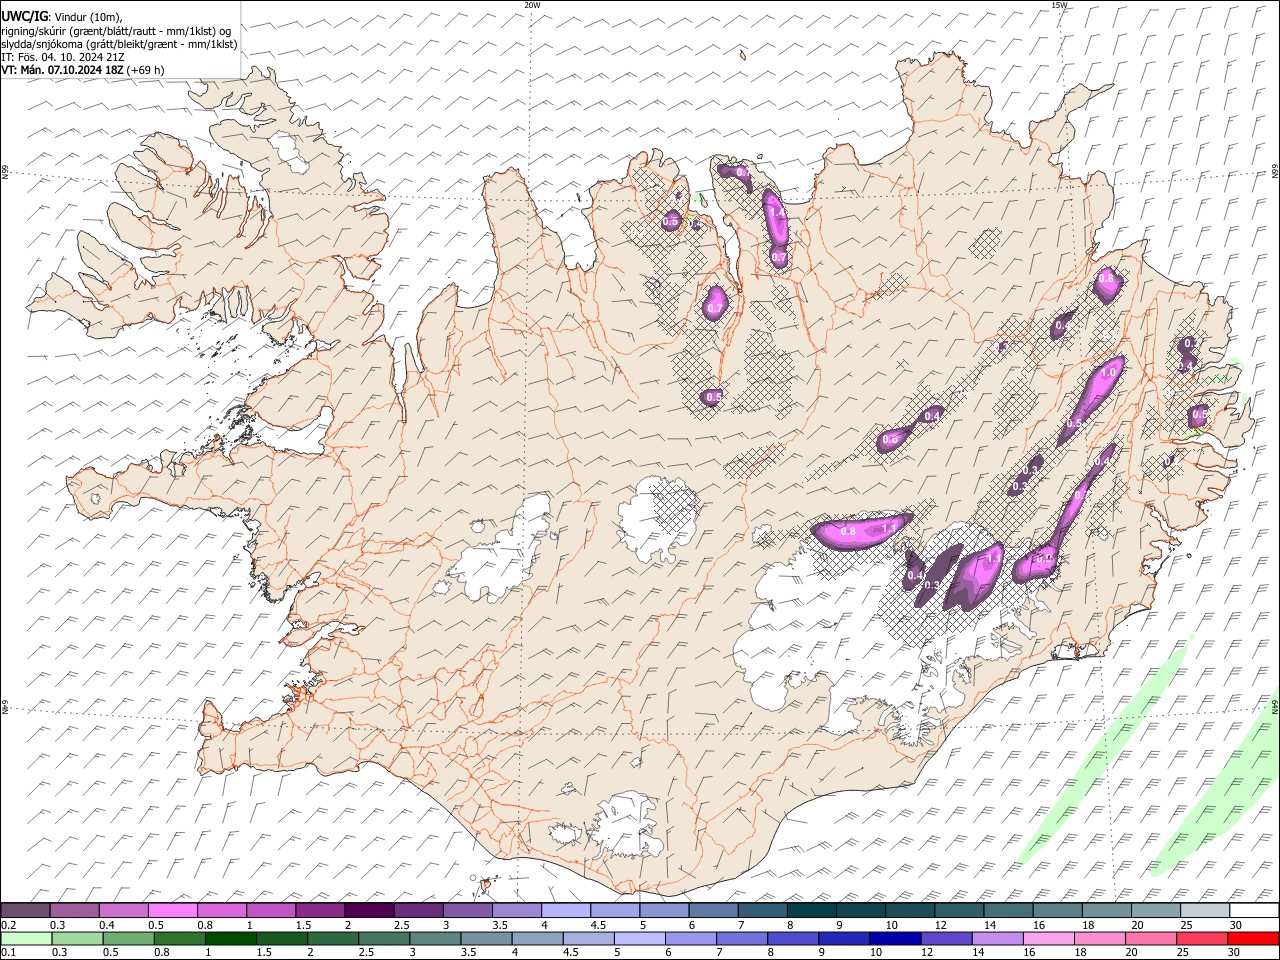This screenshot has height=960, width=1280.
Task: Click the '0.6' snowfall value on the map
Action: (890, 440)
